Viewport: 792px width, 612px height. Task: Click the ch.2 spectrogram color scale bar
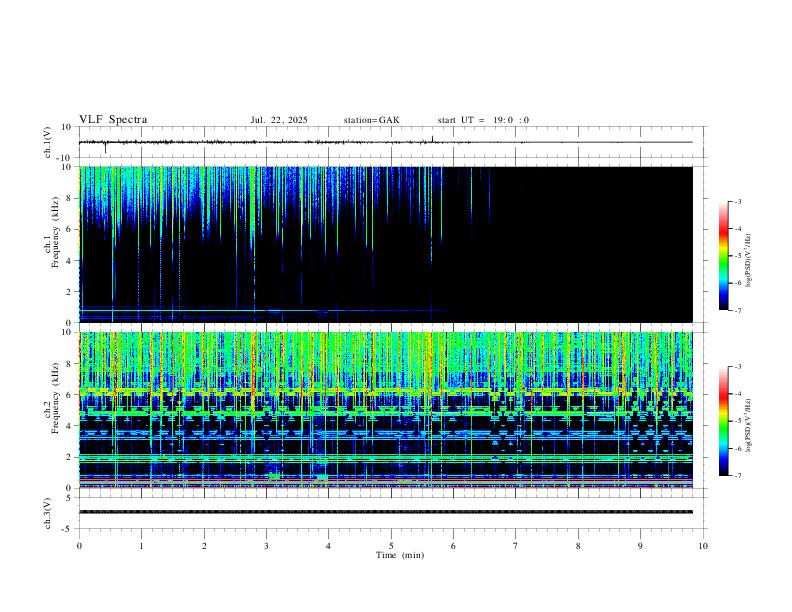[x=724, y=421]
